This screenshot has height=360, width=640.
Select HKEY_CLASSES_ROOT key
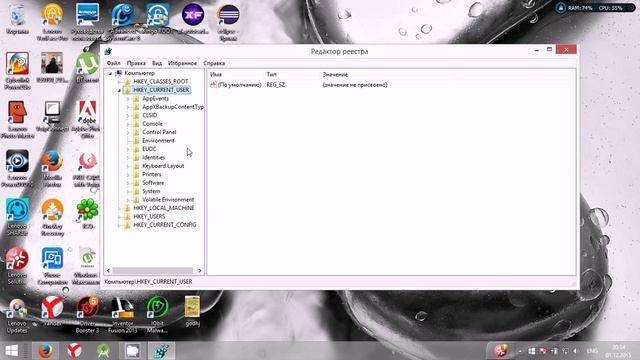point(160,82)
